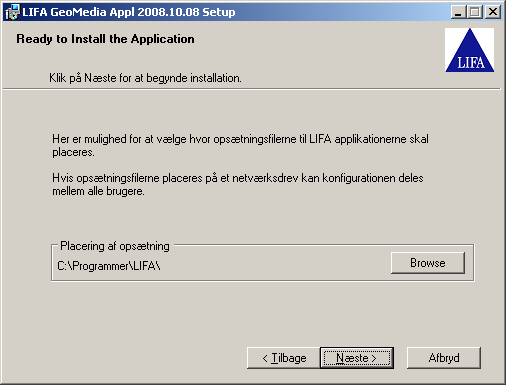This screenshot has width=506, height=385.
Task: Click the 'mellem alle brugere.' line
Action: (x=98, y=191)
